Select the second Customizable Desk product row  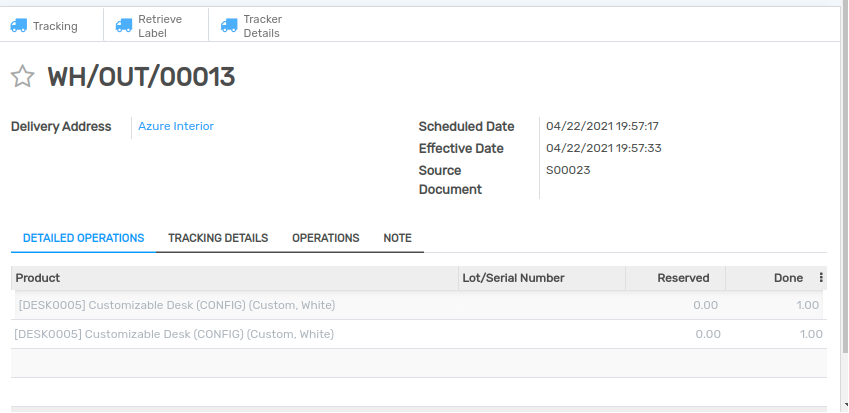175,334
